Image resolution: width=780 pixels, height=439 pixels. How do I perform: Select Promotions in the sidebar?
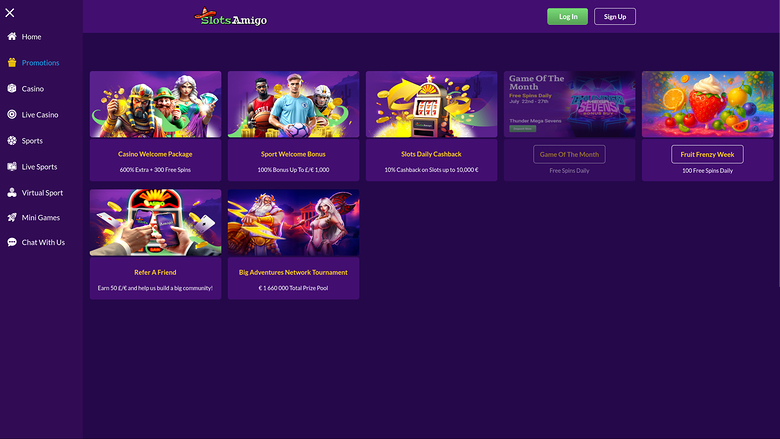[41, 63]
